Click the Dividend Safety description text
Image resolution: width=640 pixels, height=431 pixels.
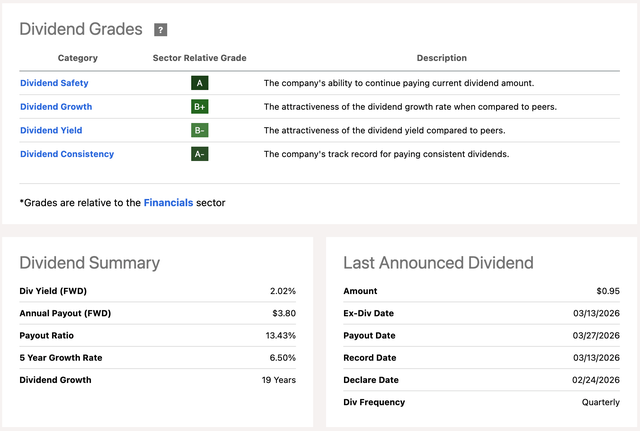399,83
